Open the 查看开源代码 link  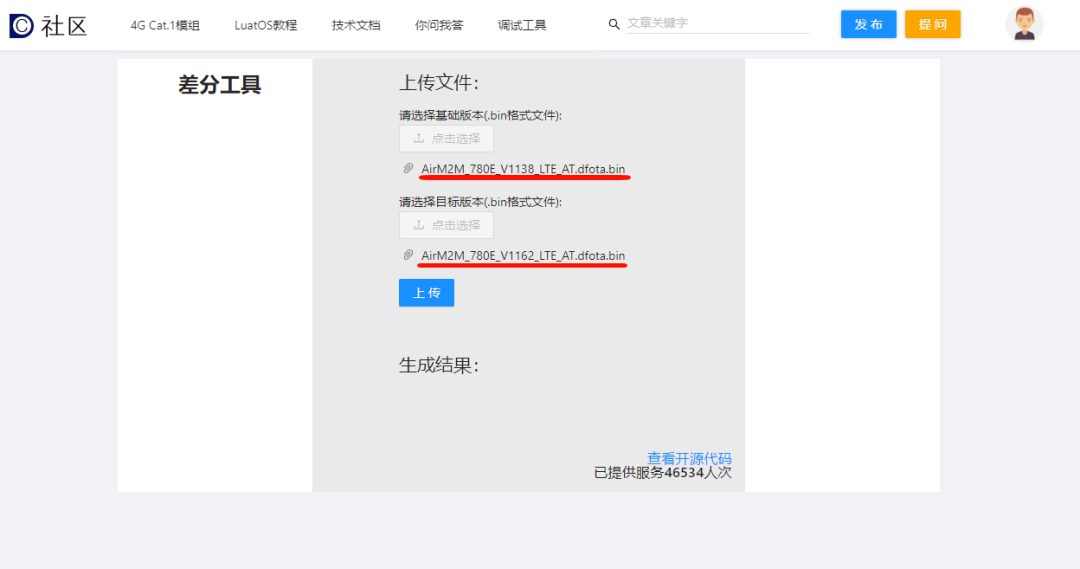[689, 458]
